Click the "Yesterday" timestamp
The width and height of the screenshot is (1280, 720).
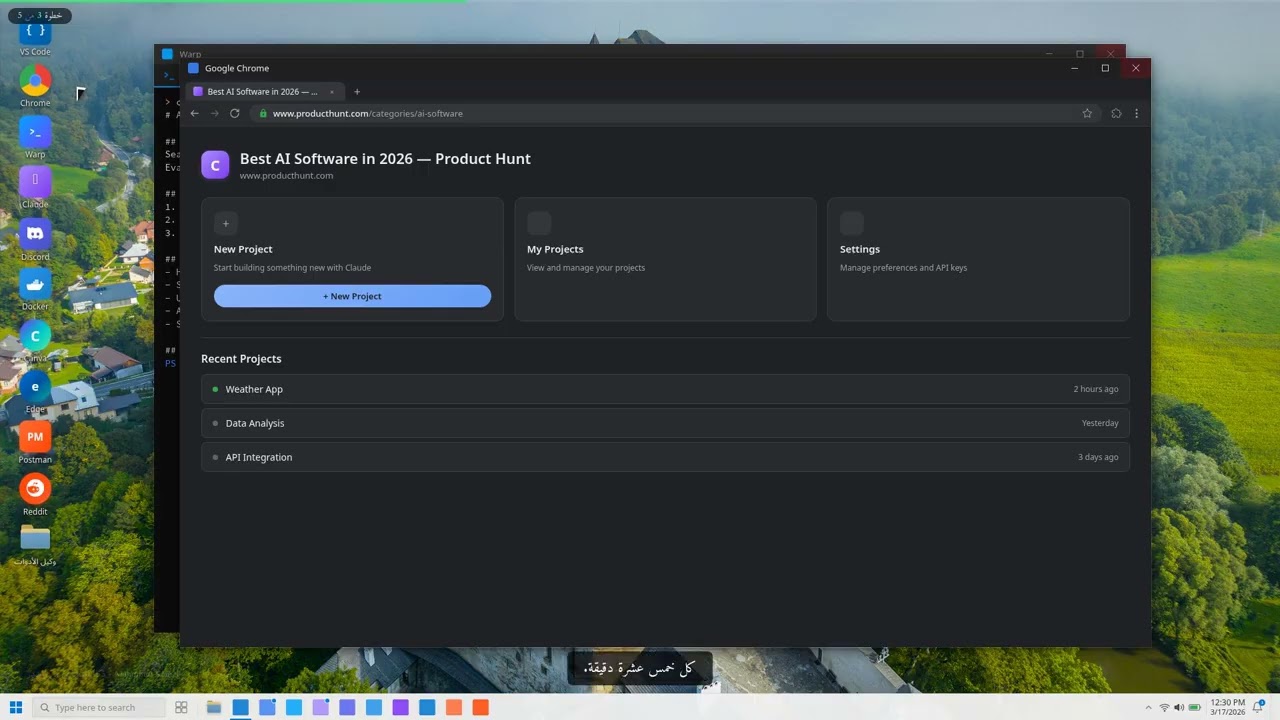1100,423
